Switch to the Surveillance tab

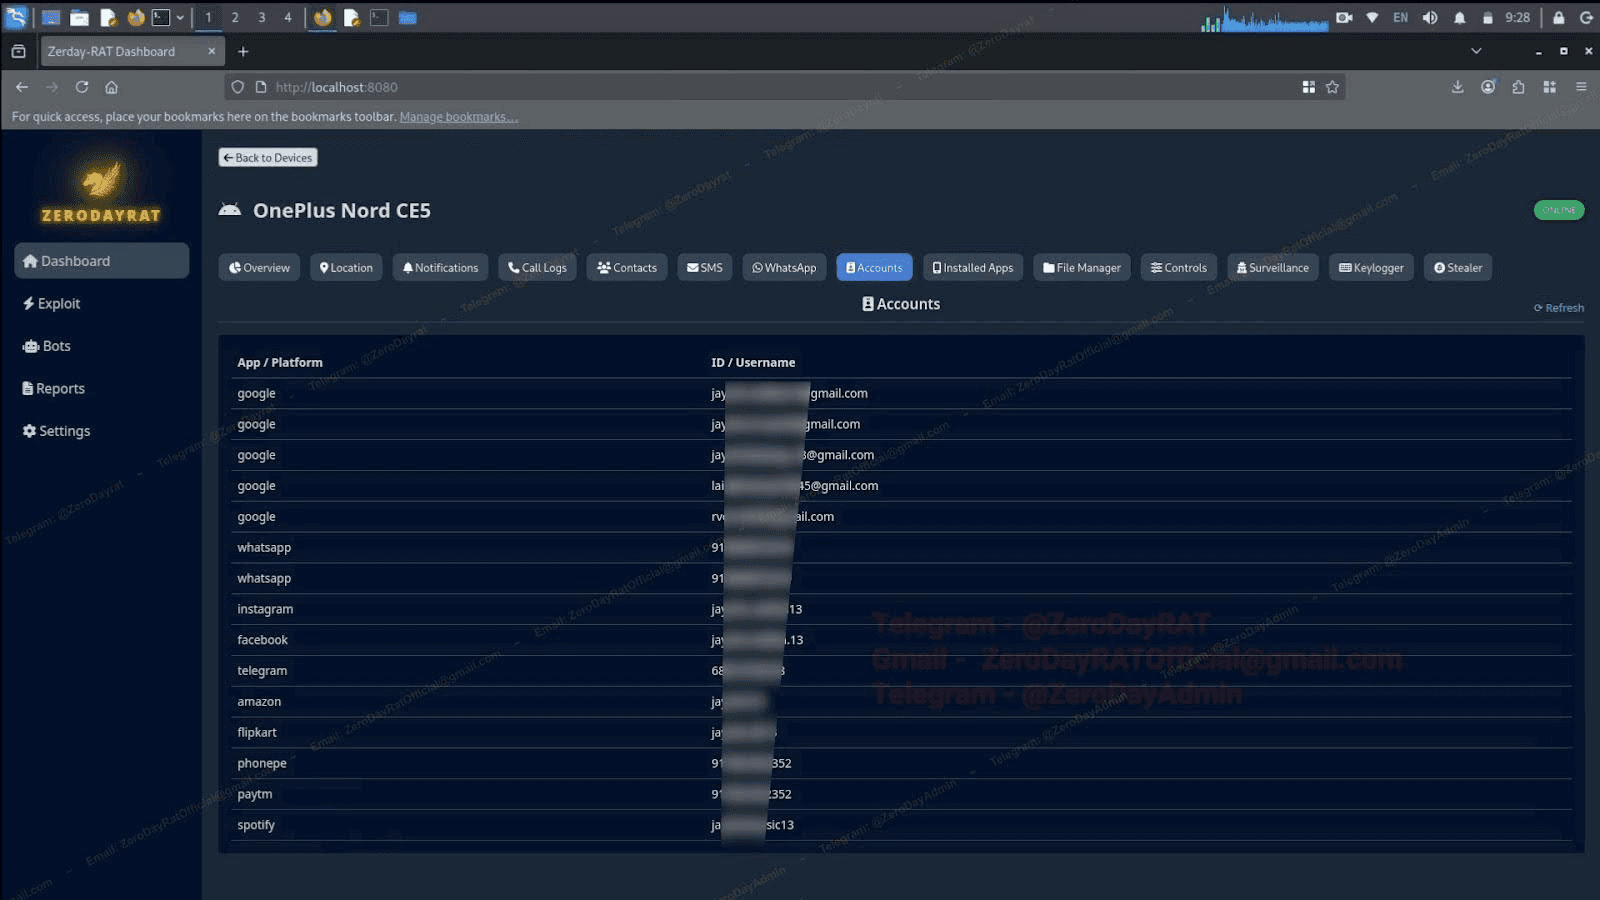[1273, 268]
